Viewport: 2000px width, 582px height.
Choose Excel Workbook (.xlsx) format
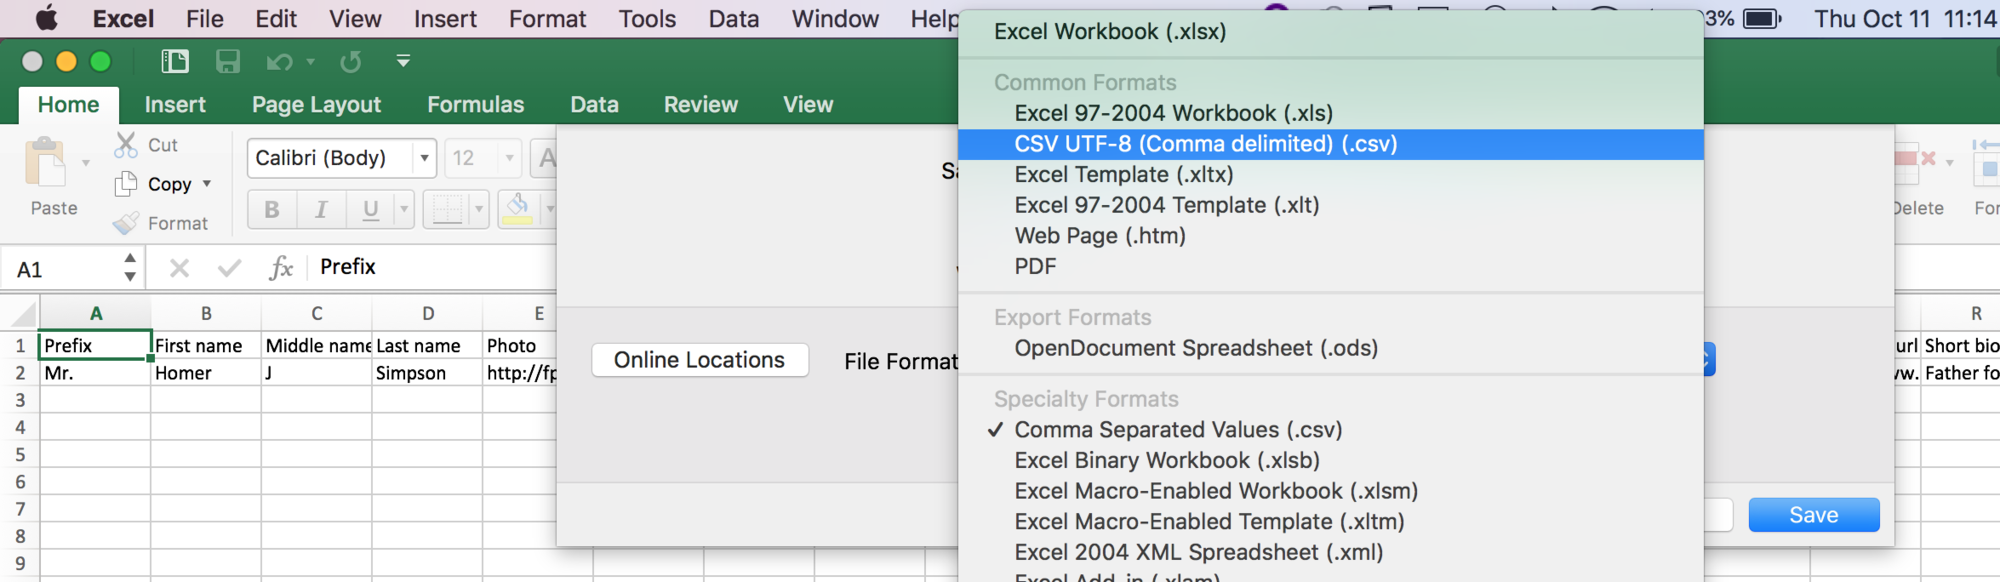coord(1331,32)
